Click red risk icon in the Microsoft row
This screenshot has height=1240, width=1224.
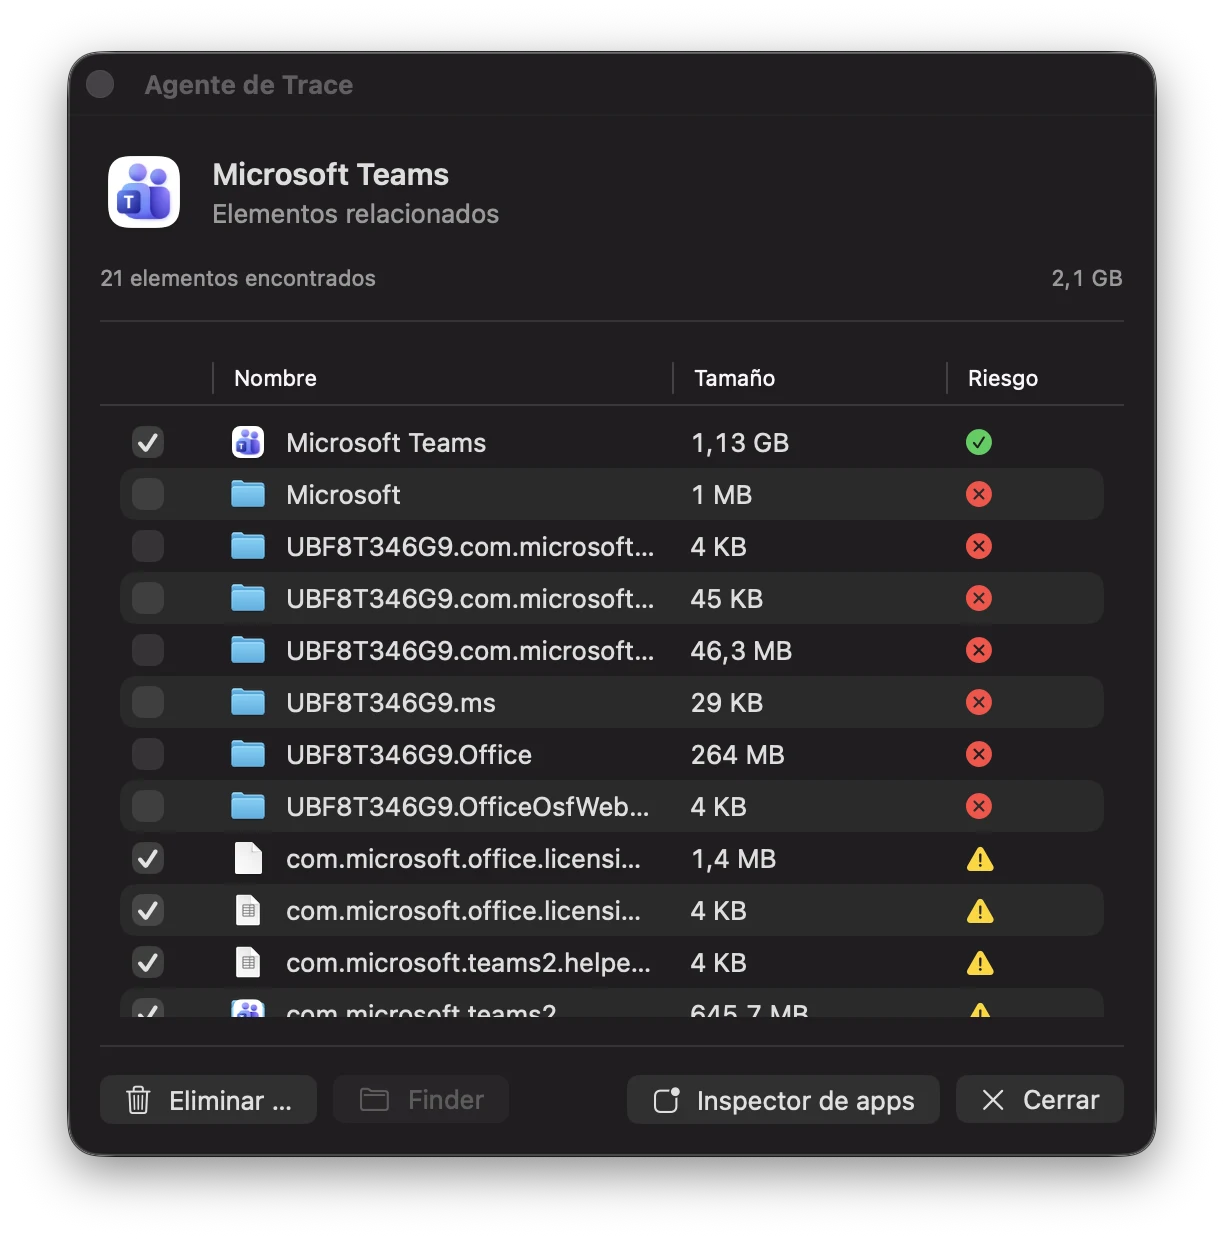(979, 494)
